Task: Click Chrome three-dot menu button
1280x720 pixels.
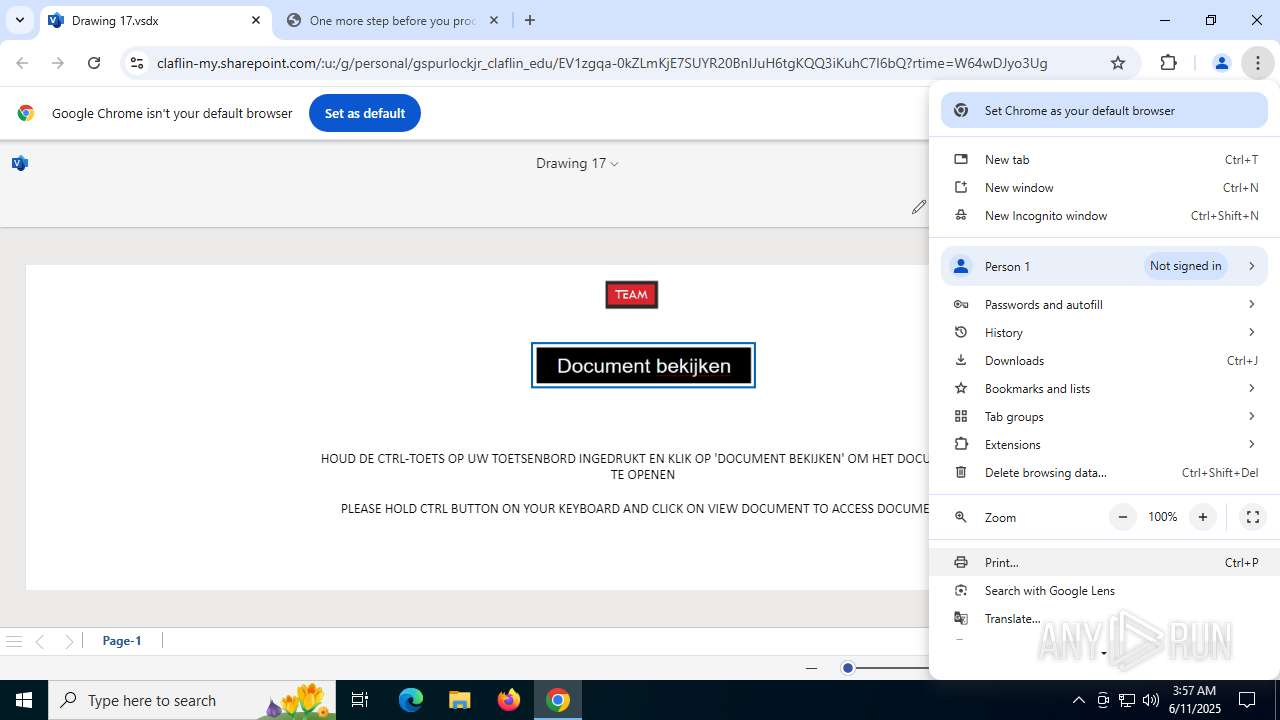Action: pos(1257,63)
